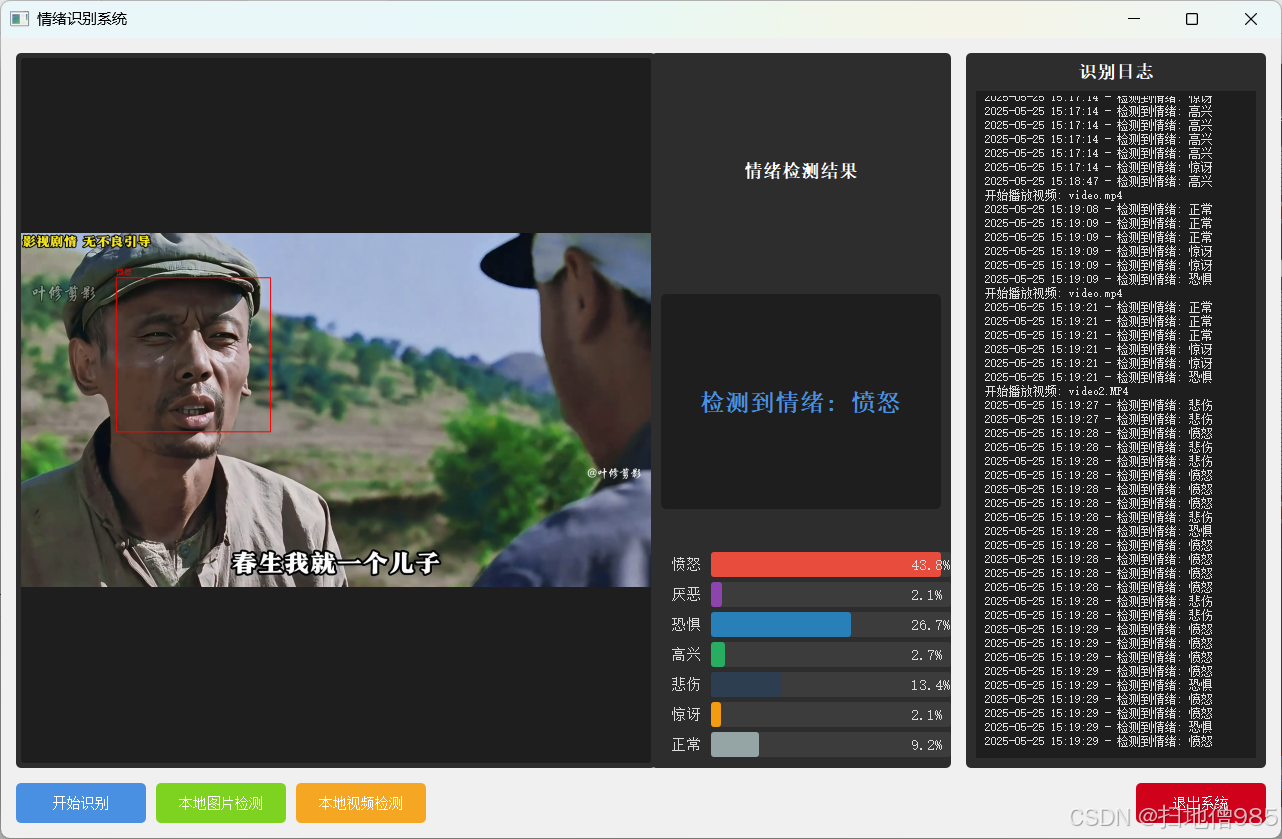Click the 愤怒 emotion label

click(686, 565)
